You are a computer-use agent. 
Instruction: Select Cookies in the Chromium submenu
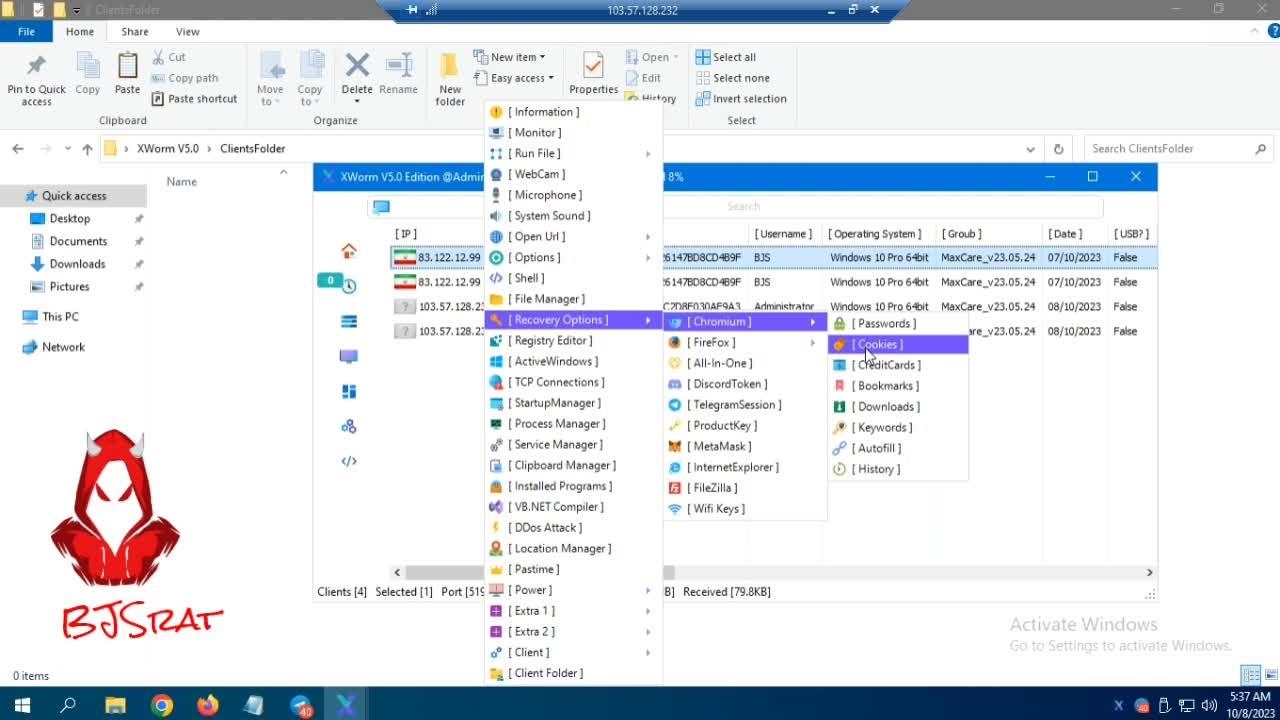click(877, 344)
